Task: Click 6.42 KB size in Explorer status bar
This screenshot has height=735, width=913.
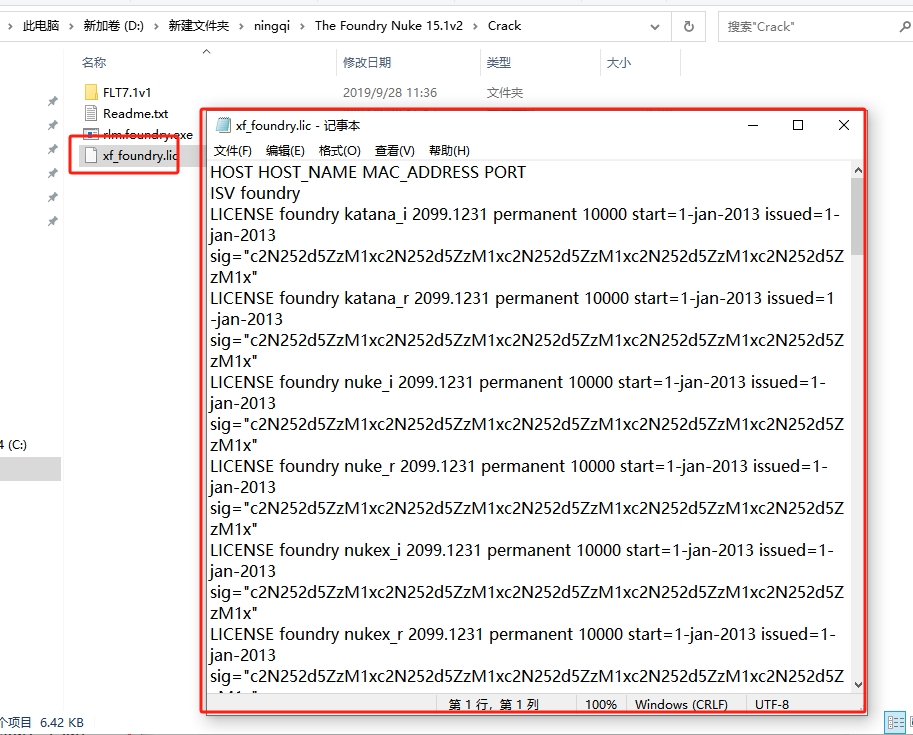Action: tap(62, 723)
